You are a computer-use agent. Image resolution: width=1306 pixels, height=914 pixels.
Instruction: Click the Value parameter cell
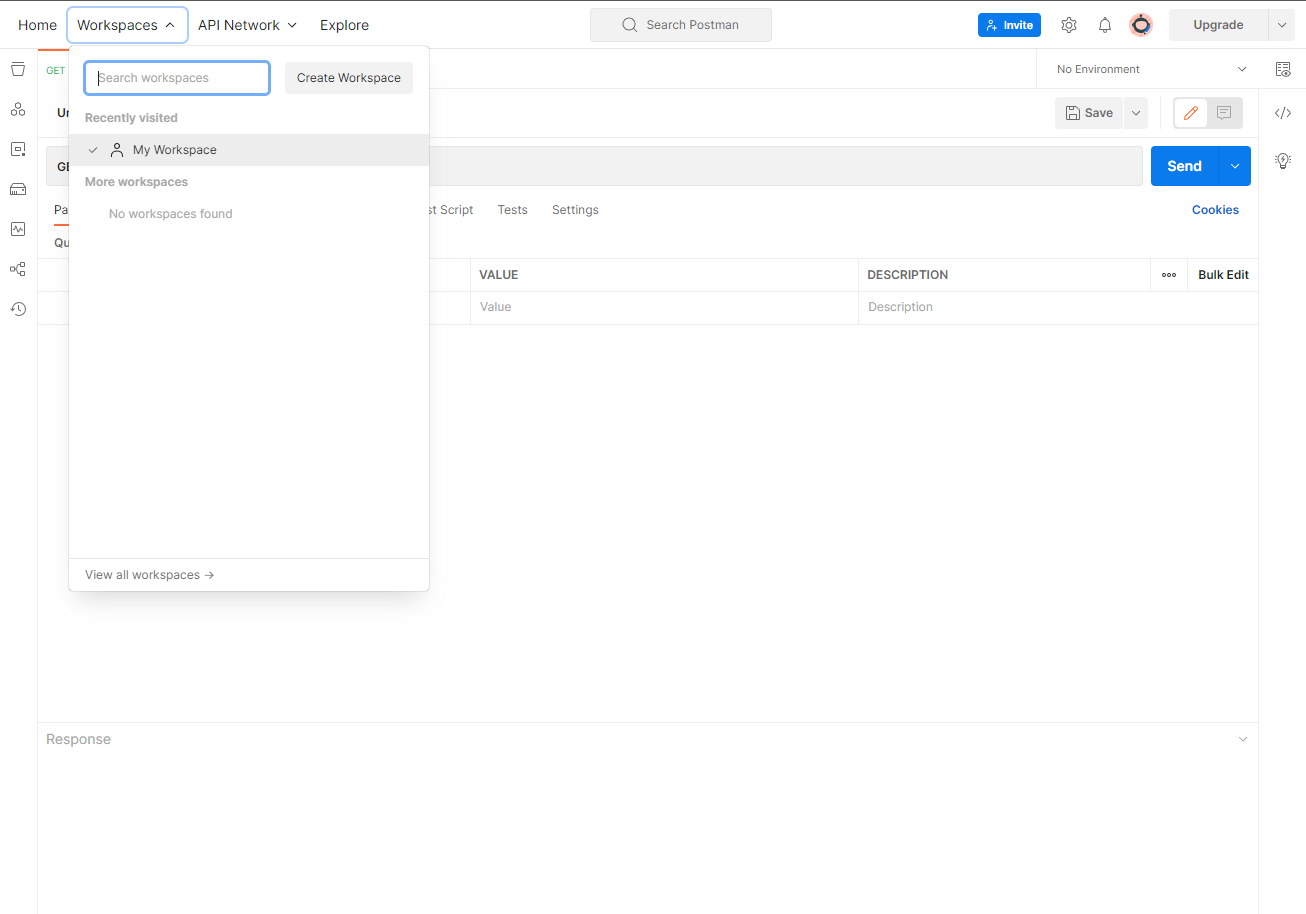(x=664, y=307)
